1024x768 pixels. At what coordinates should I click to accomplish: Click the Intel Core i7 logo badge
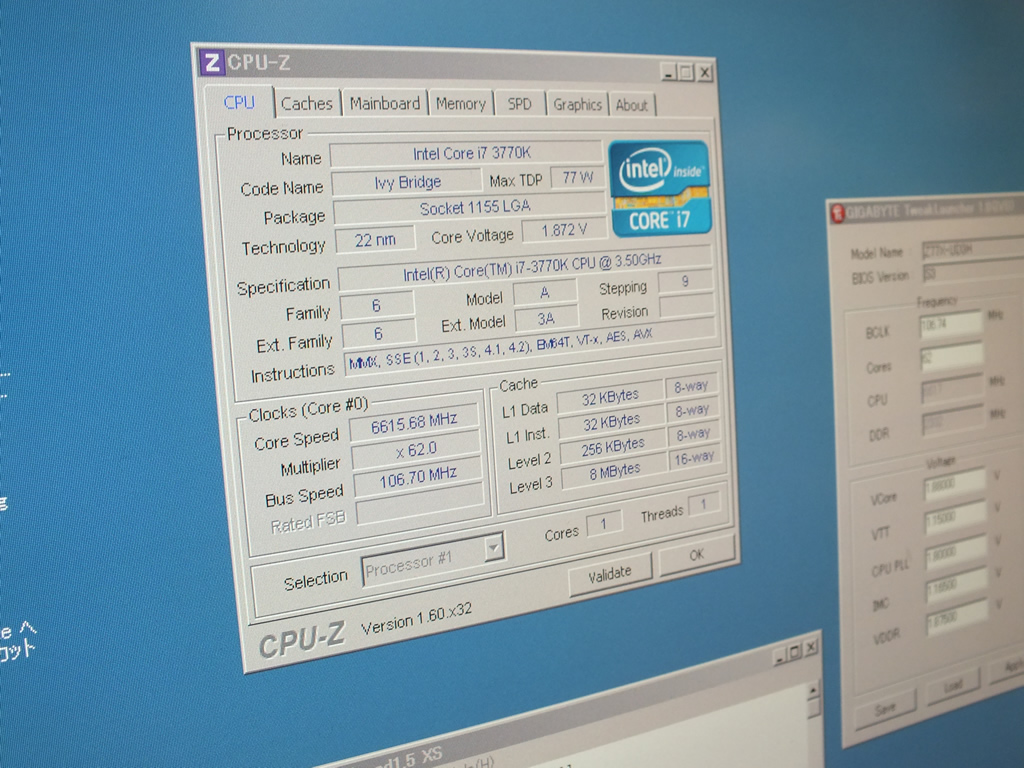click(659, 189)
